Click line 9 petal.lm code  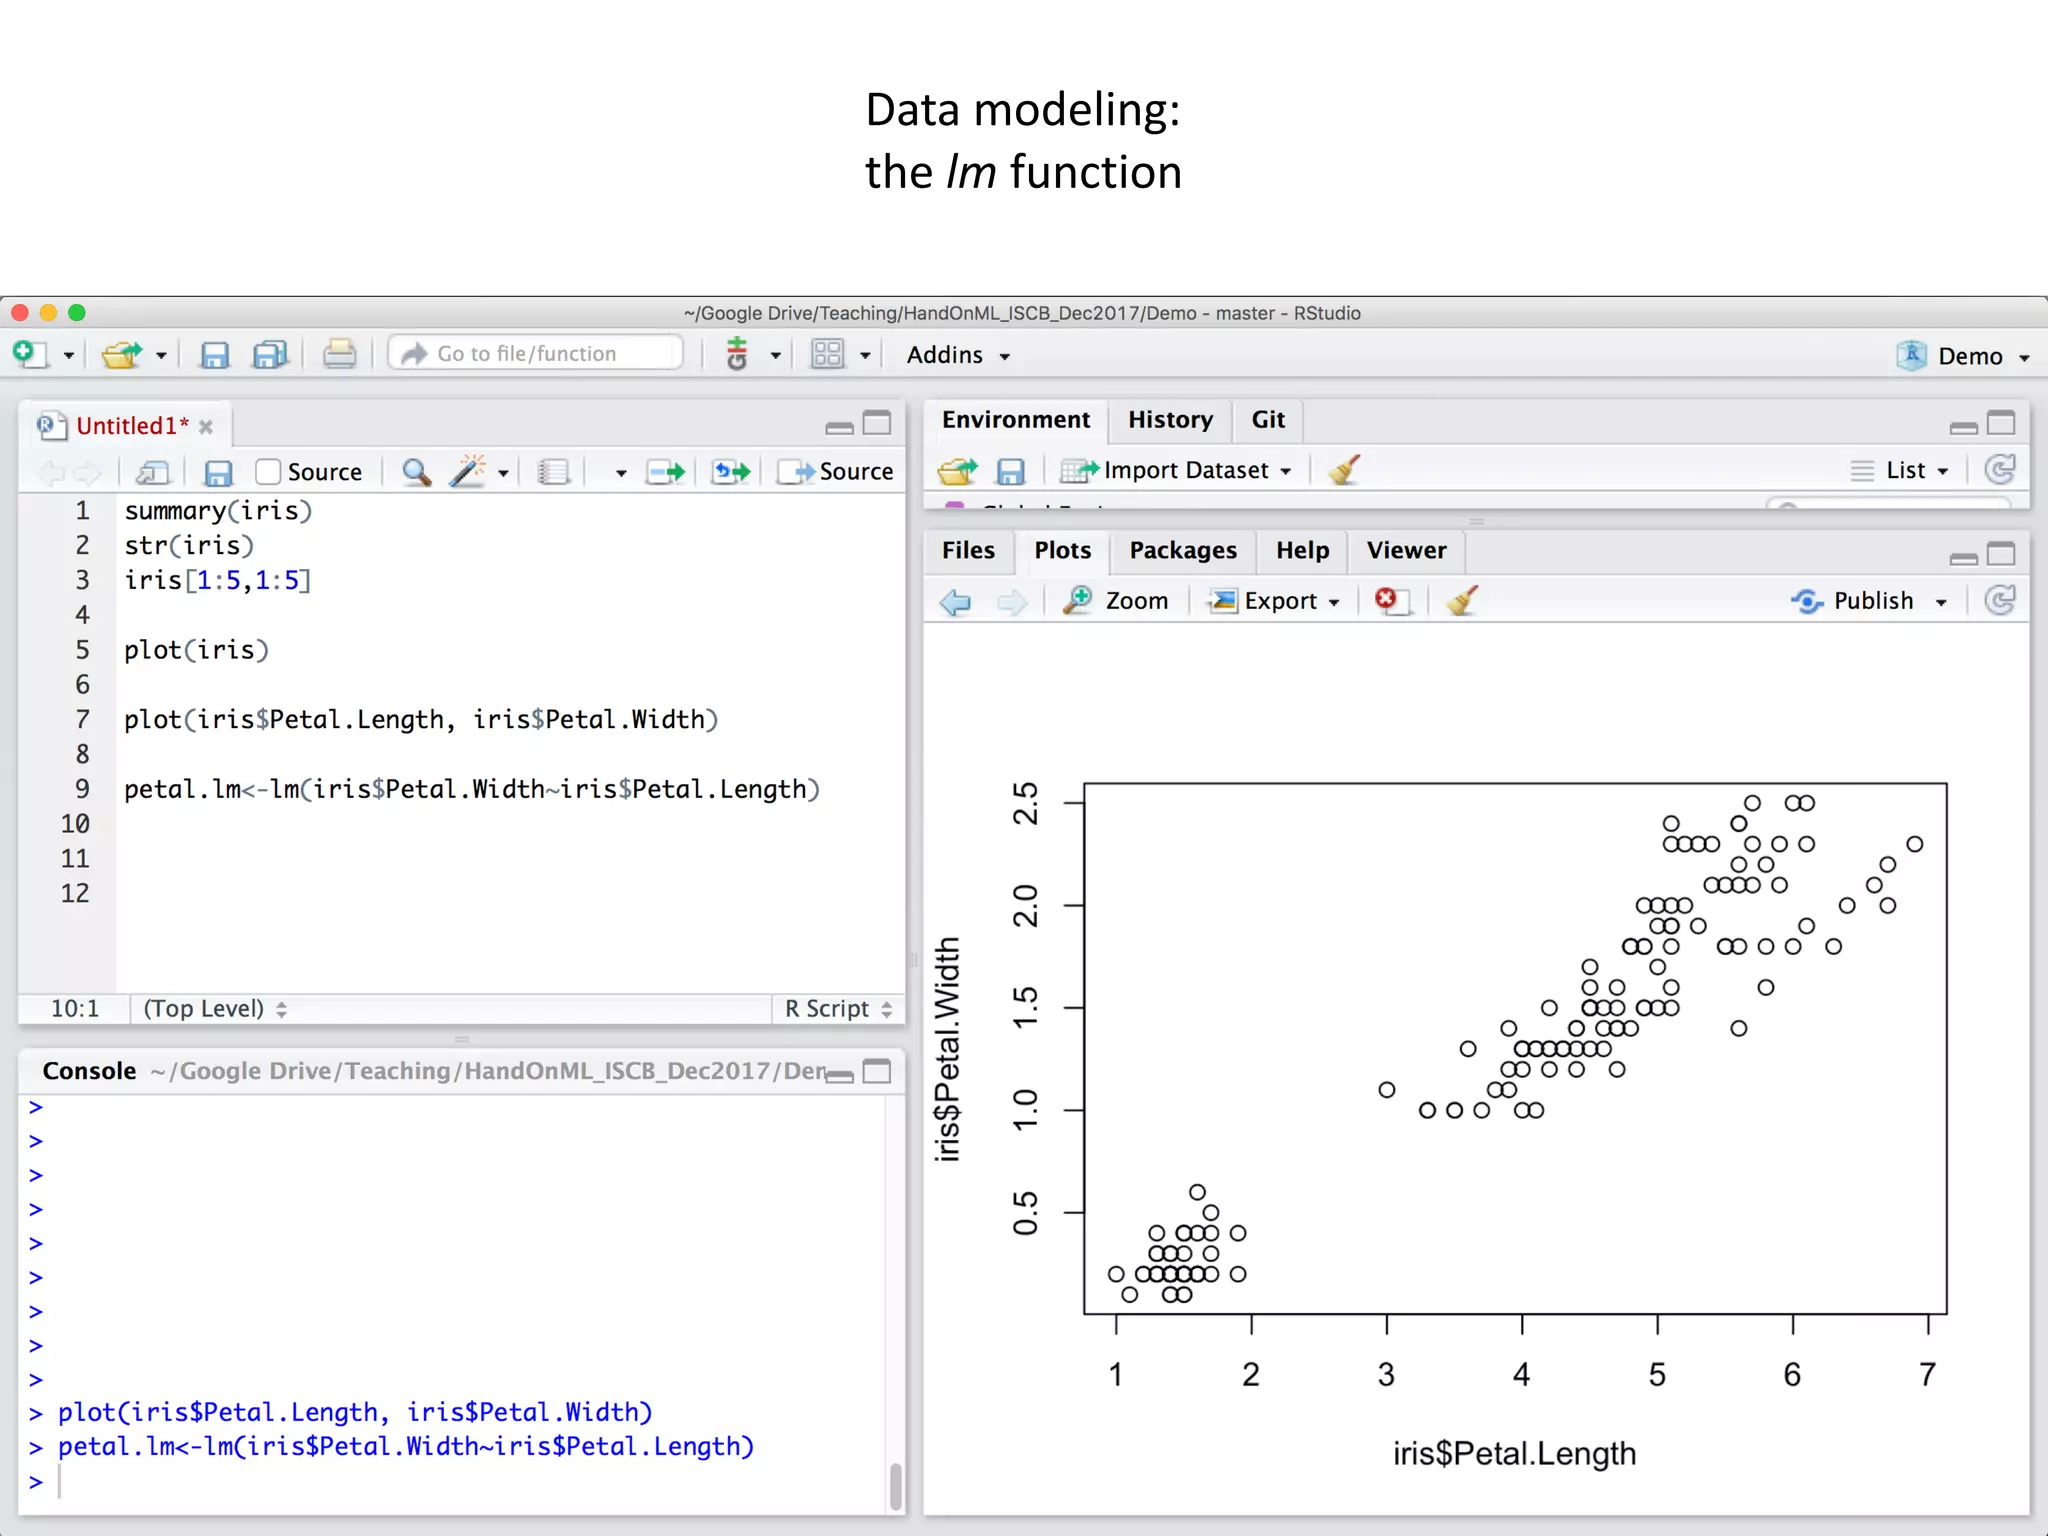coord(472,790)
